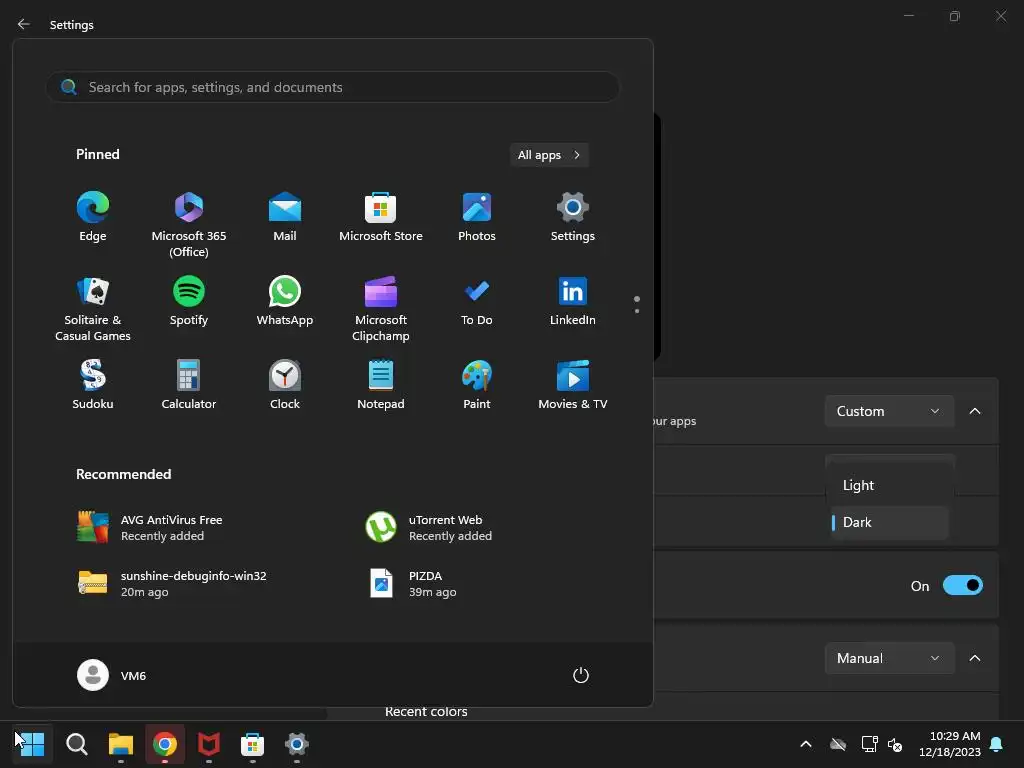Click the muted volume tray icon

pos(895,744)
